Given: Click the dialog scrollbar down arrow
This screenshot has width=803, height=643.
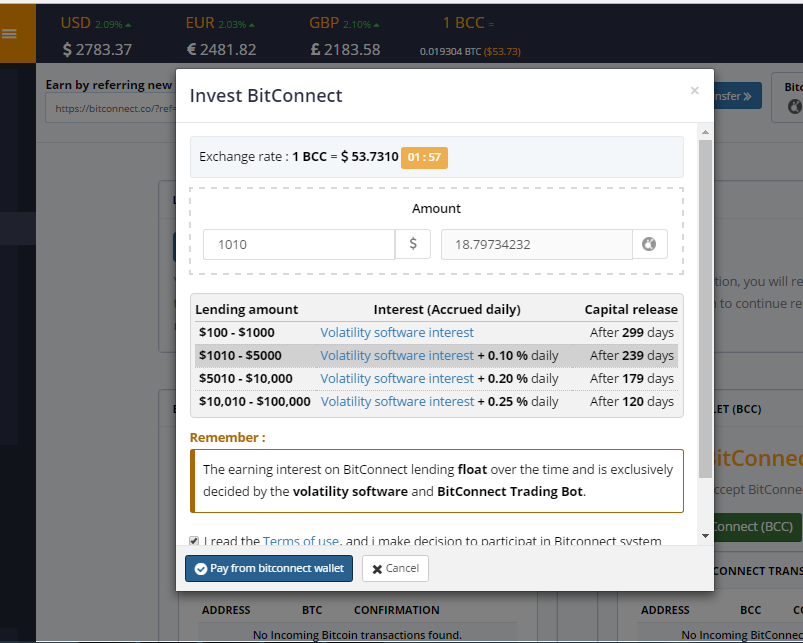Looking at the screenshot, I should tap(705, 536).
